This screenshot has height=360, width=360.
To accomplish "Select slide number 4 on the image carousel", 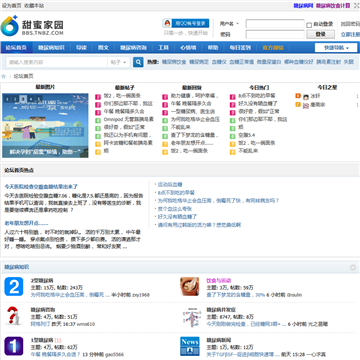I will [x=31, y=99].
